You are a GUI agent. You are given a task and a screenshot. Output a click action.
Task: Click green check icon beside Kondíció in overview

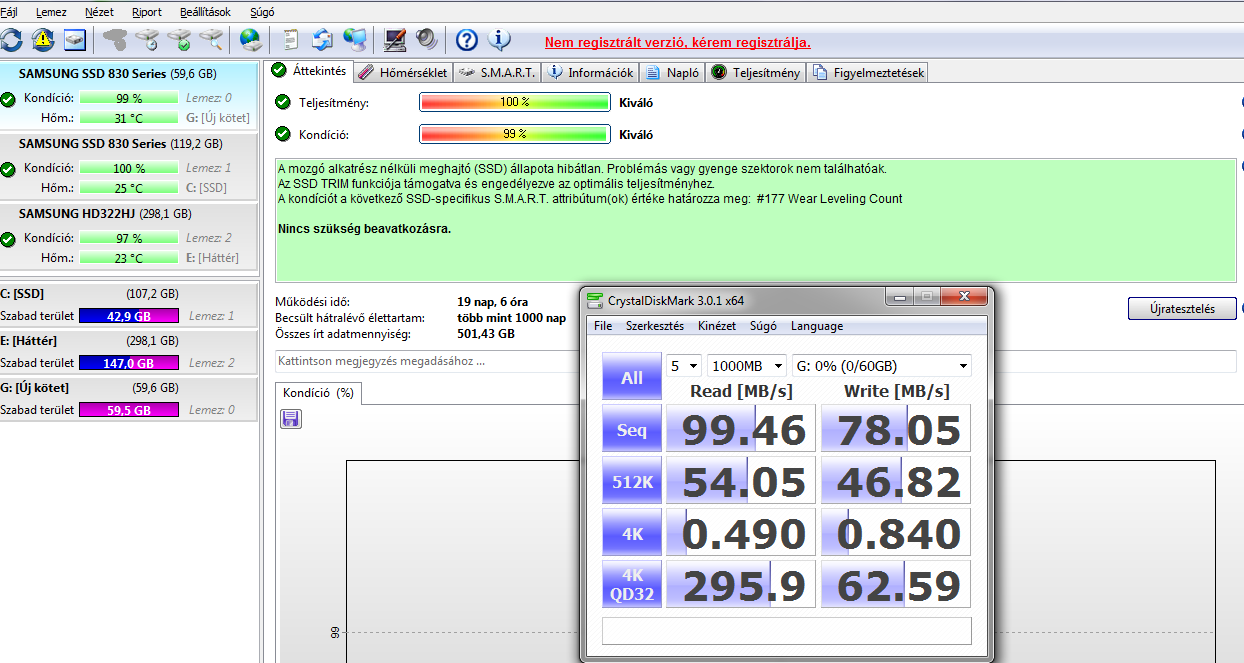tap(283, 134)
